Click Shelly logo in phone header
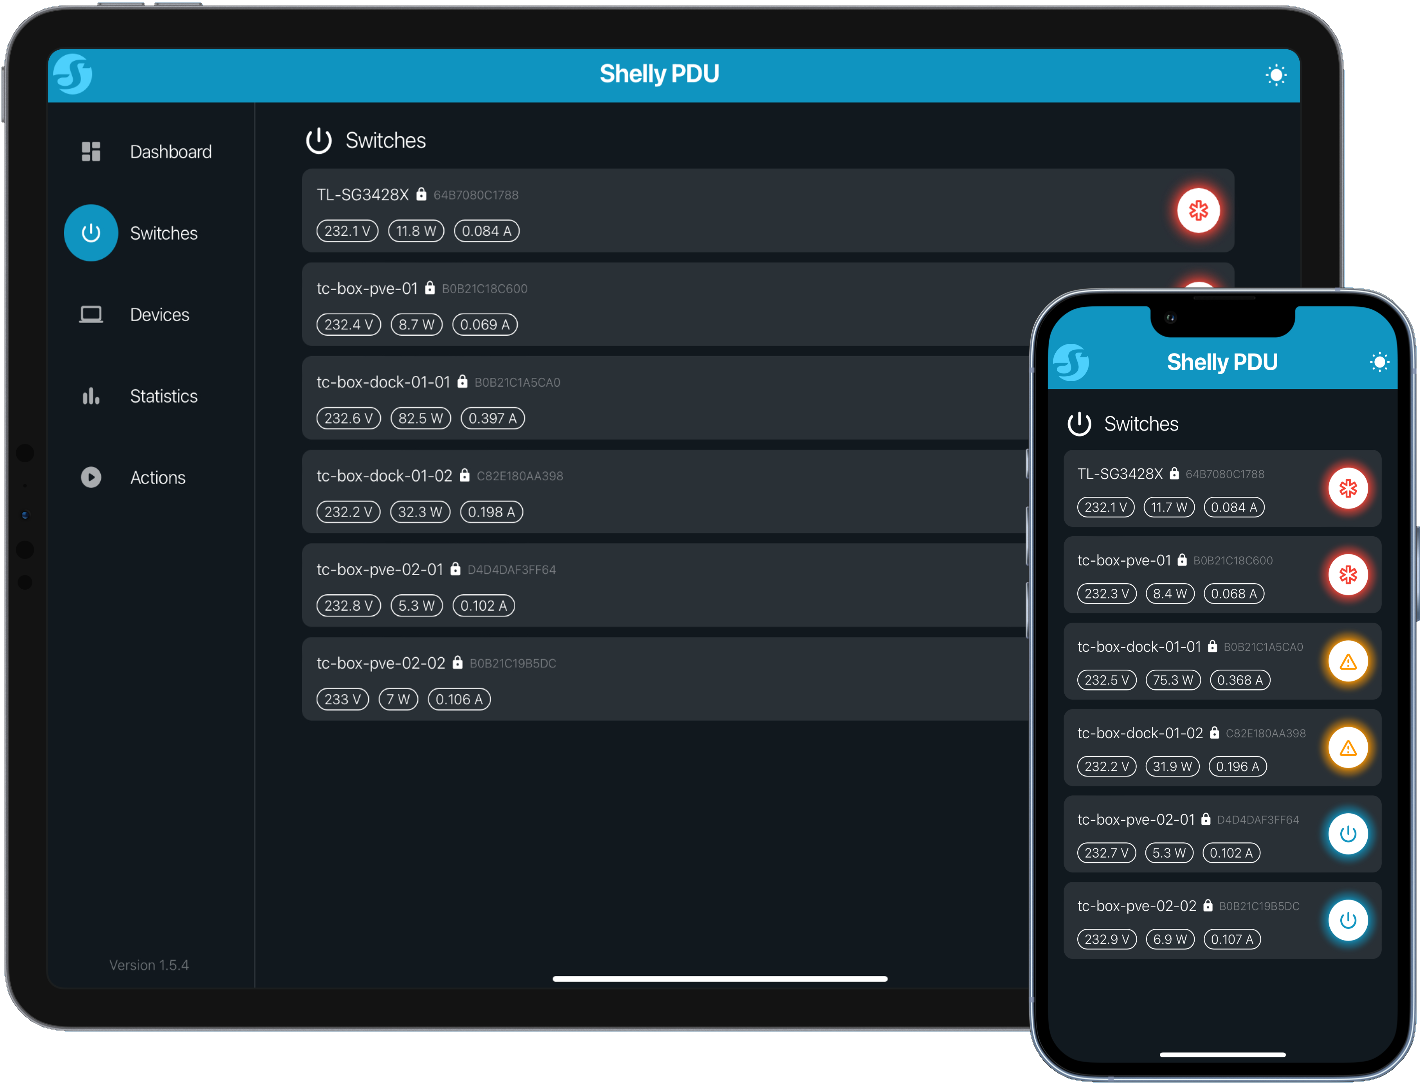 tap(1071, 363)
